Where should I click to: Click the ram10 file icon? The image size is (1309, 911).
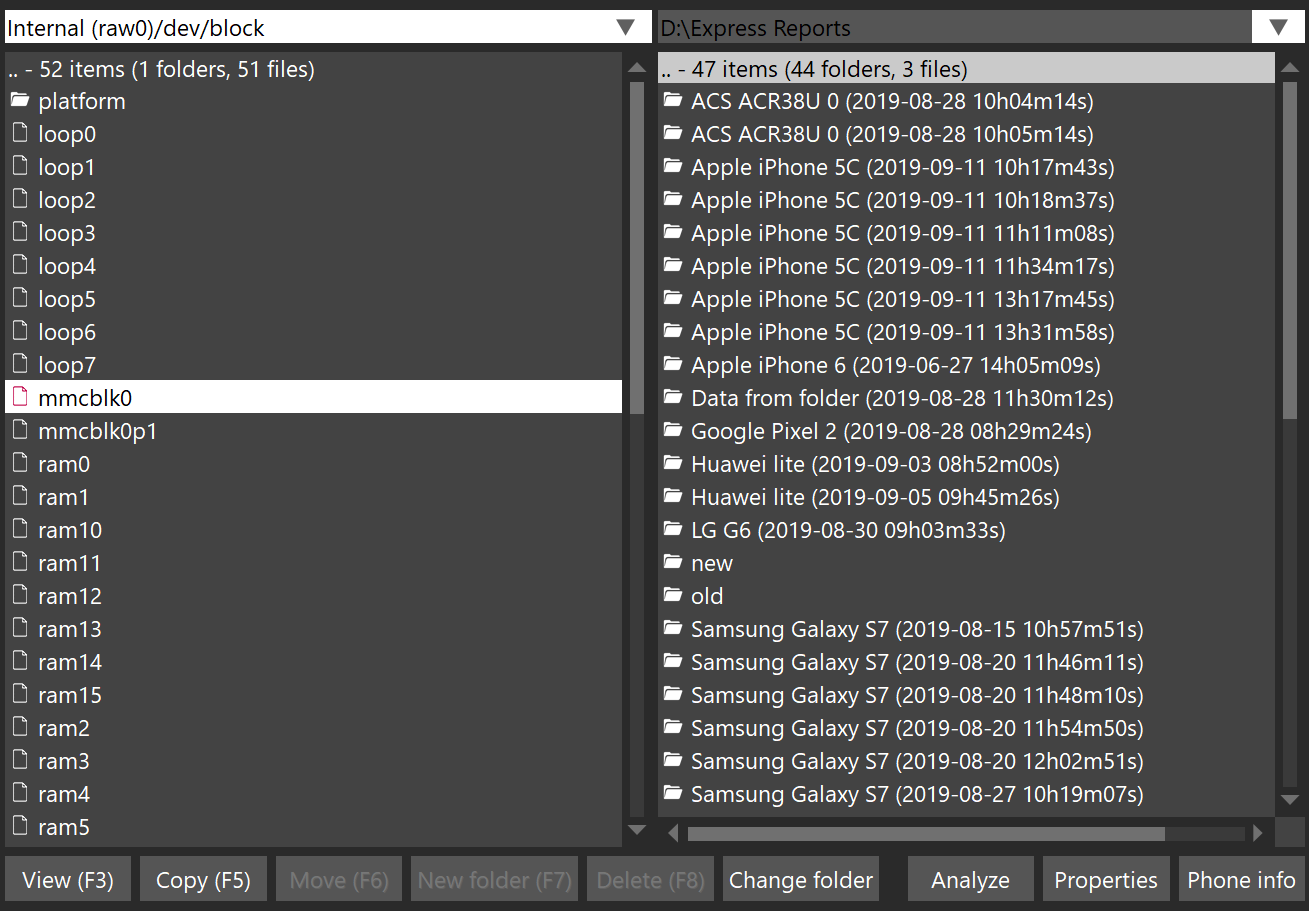coord(19,530)
